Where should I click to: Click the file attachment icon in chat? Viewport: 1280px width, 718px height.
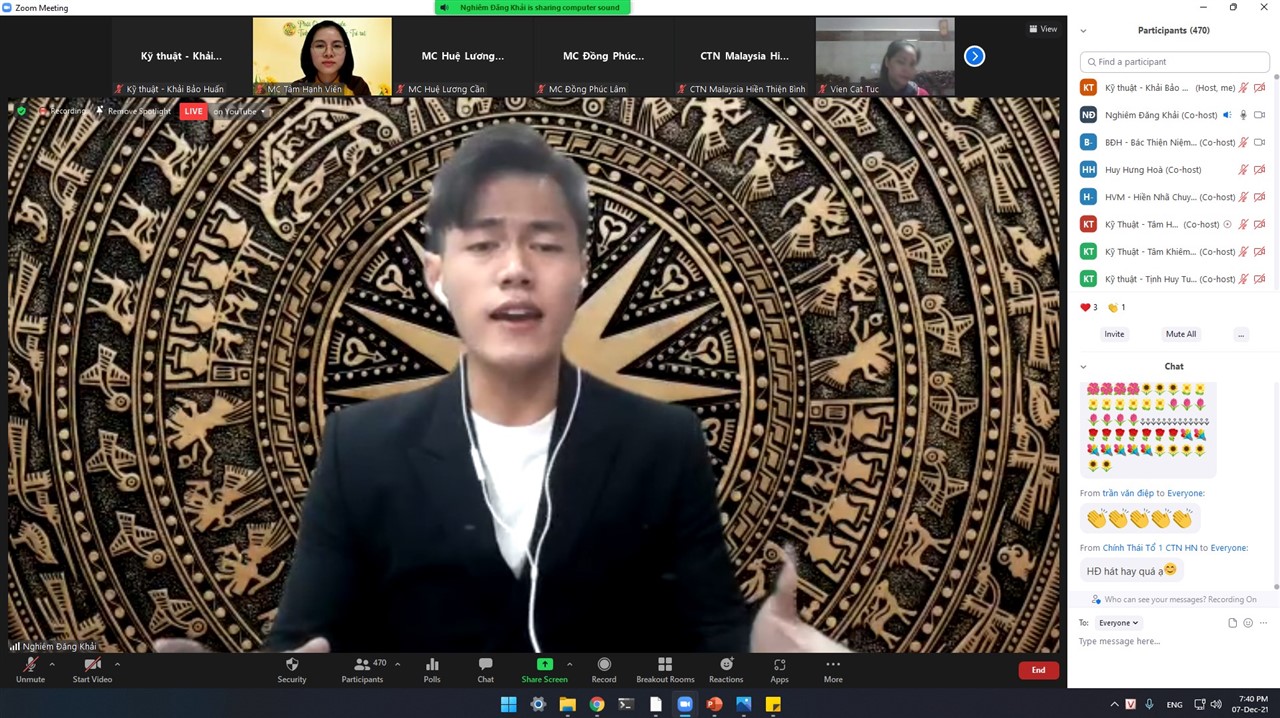click(x=1233, y=623)
